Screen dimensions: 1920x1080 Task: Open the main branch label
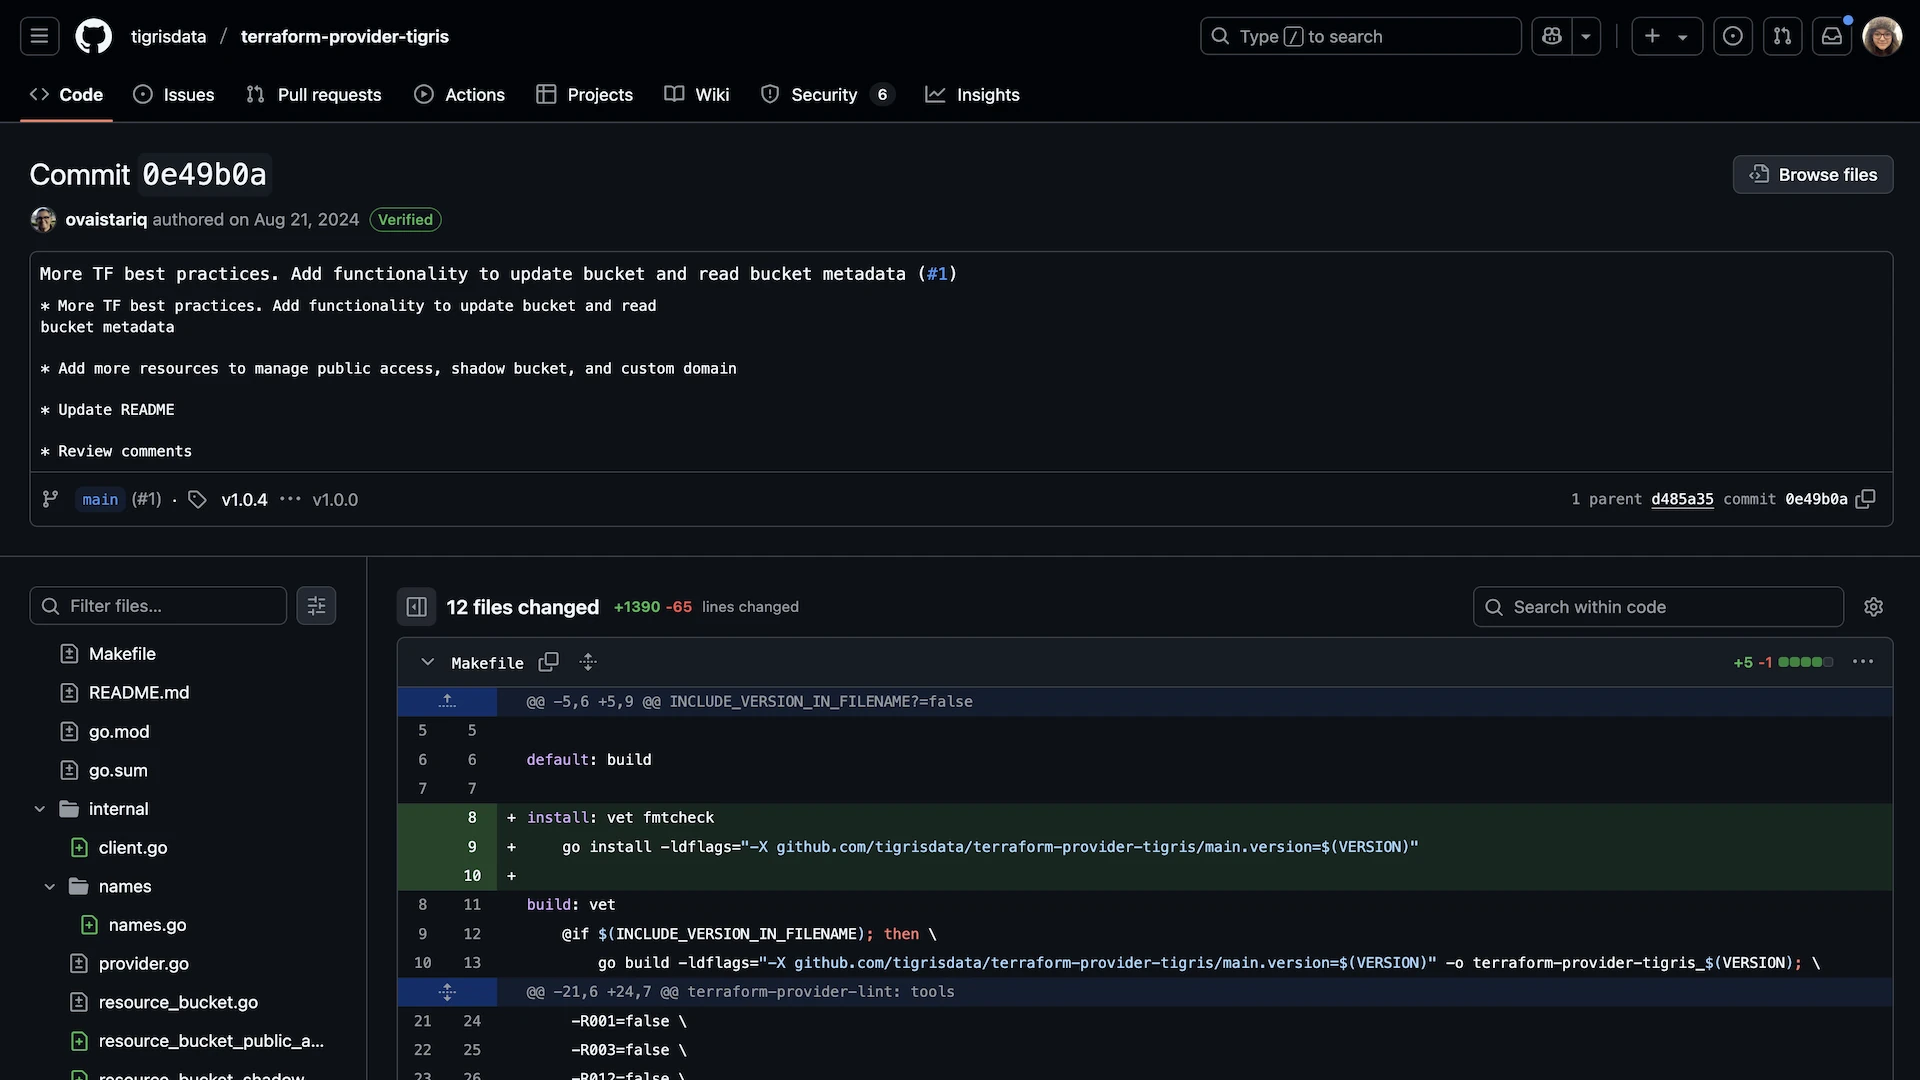(x=100, y=499)
